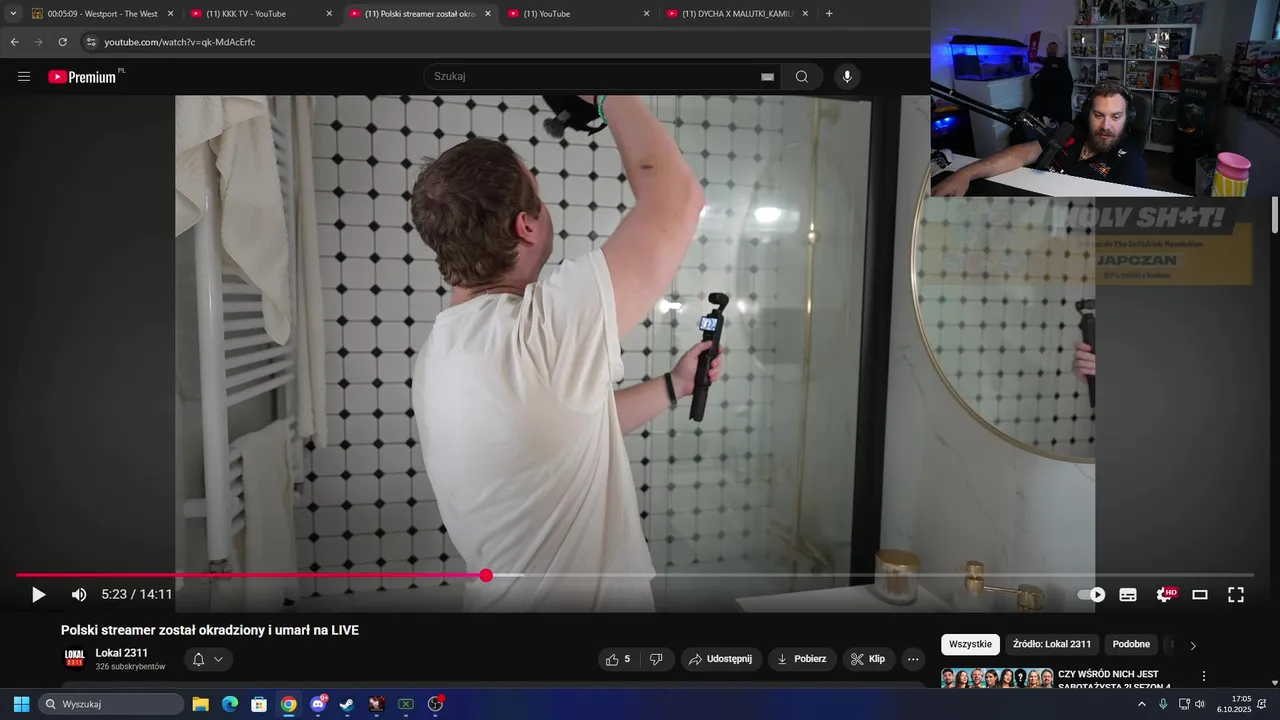Open Xbox app from taskbar
The image size is (1280, 720).
pos(406,704)
